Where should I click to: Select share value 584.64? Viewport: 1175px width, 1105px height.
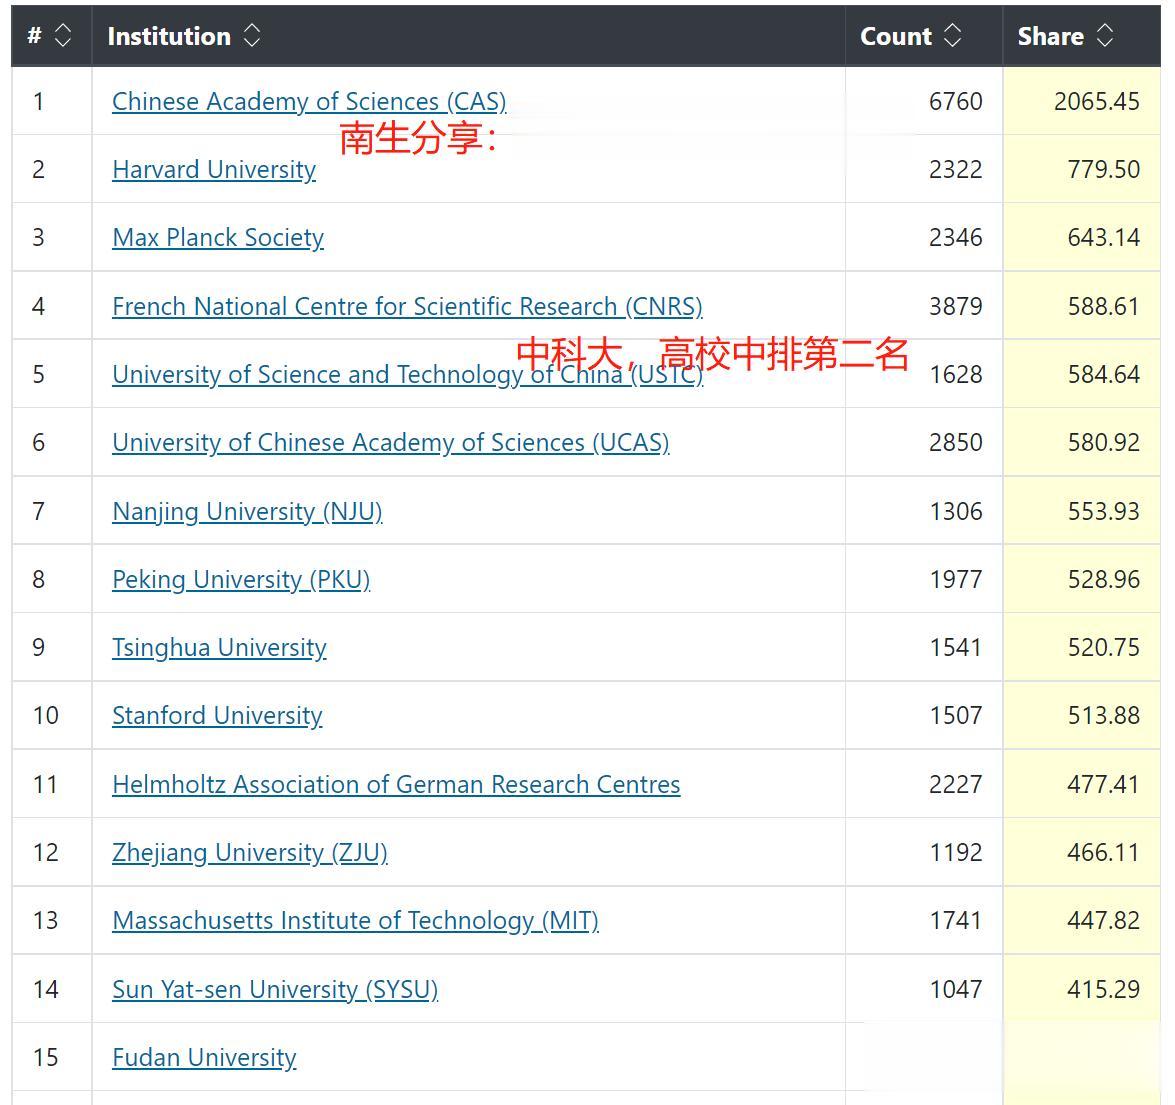click(x=1104, y=375)
